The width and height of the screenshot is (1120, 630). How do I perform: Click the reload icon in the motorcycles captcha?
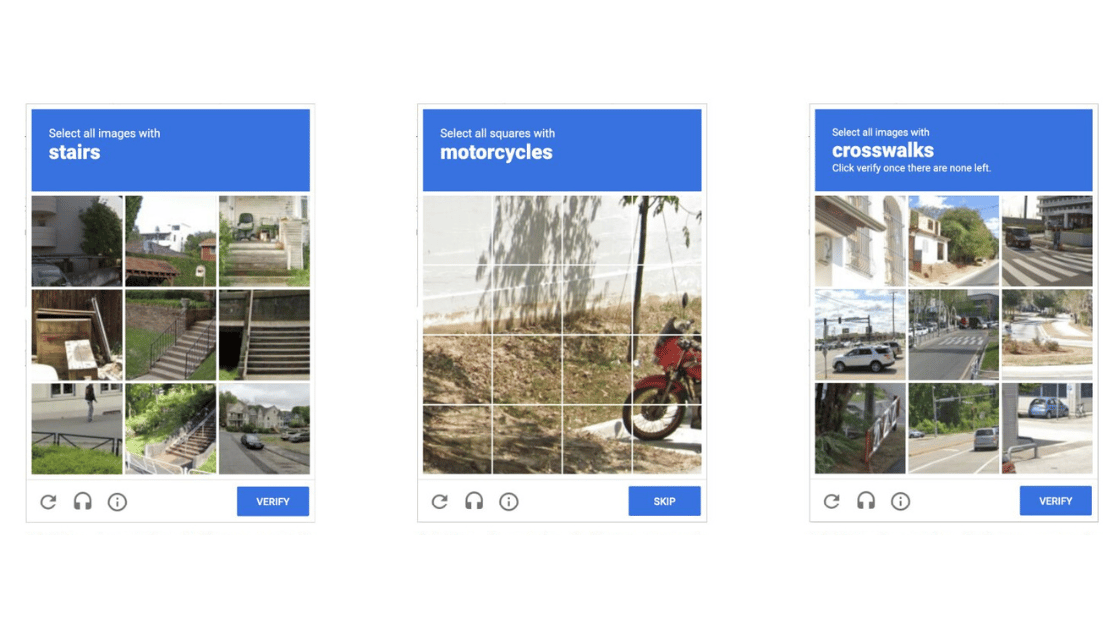(439, 501)
